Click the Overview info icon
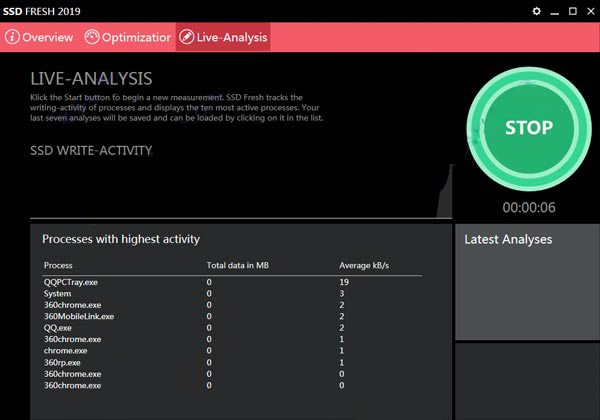This screenshot has width=600, height=420. click(x=12, y=37)
